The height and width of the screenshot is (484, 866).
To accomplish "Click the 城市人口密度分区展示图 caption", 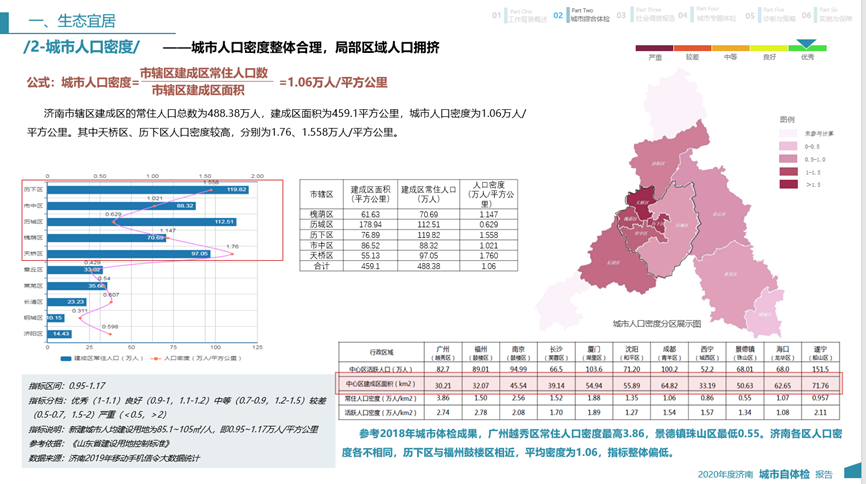I will pyautogui.click(x=657, y=324).
